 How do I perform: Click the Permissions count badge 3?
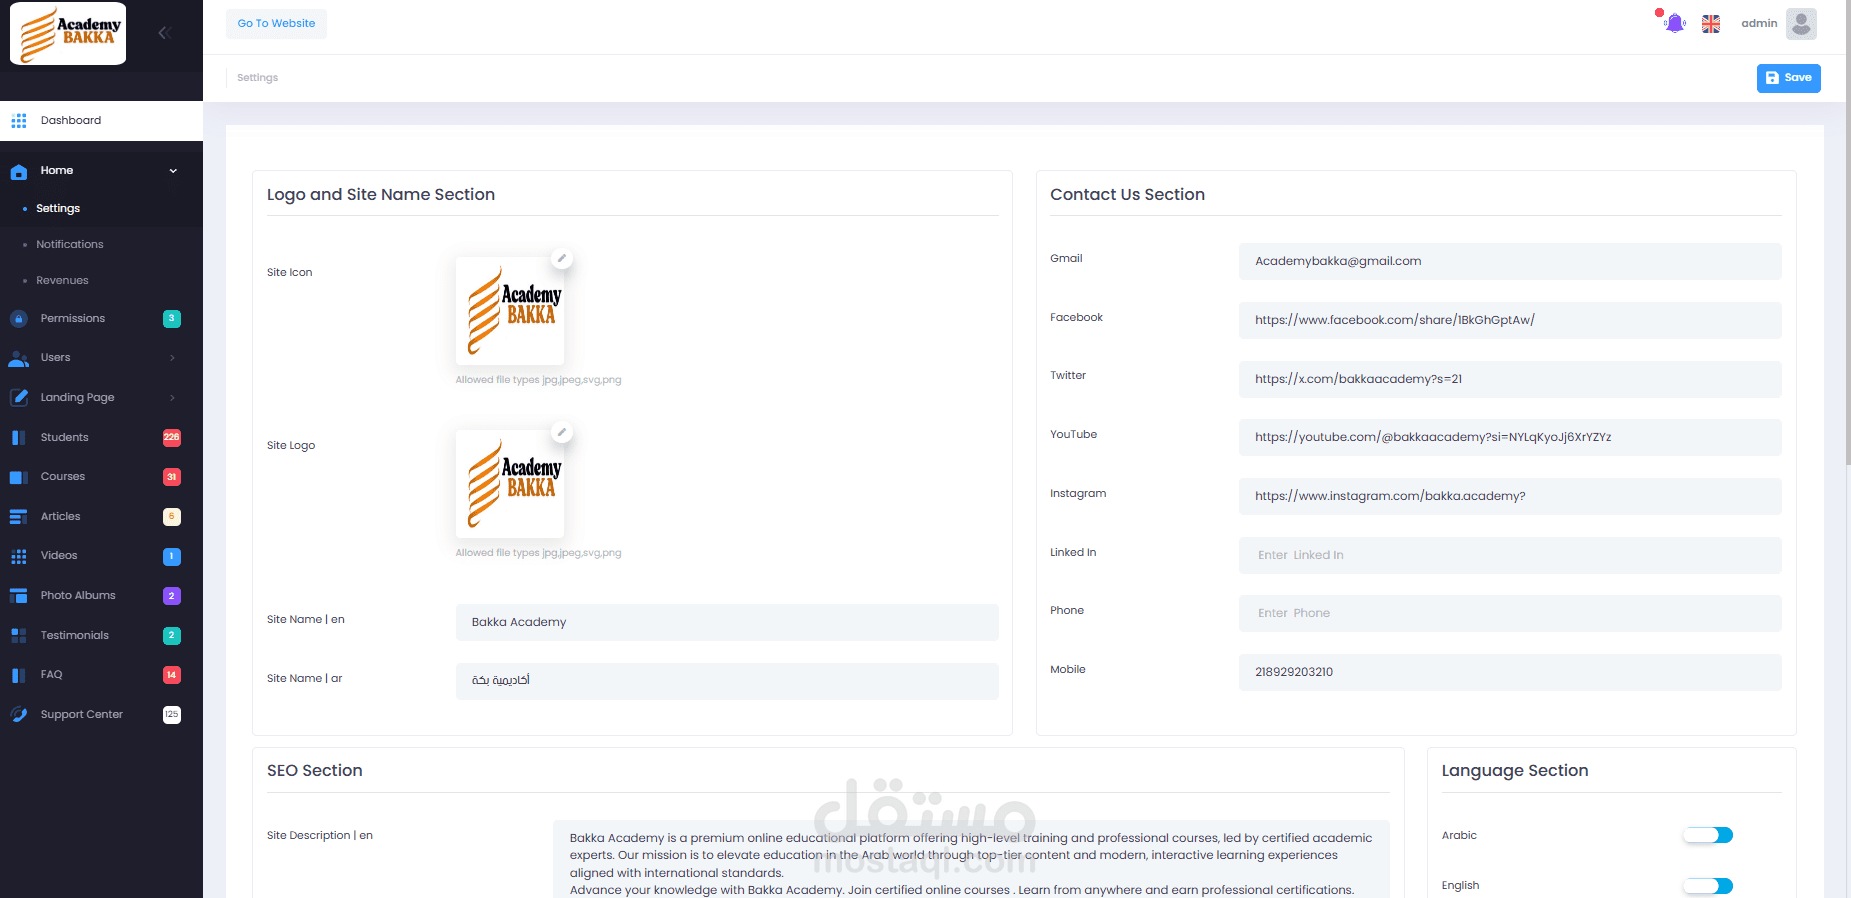pos(172,319)
